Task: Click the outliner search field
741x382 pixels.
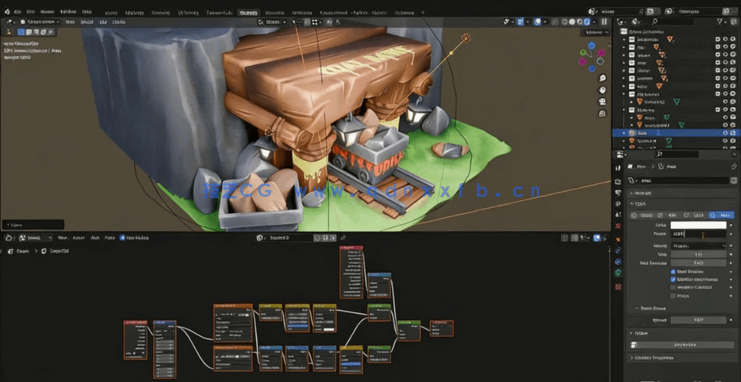Action: (672, 22)
